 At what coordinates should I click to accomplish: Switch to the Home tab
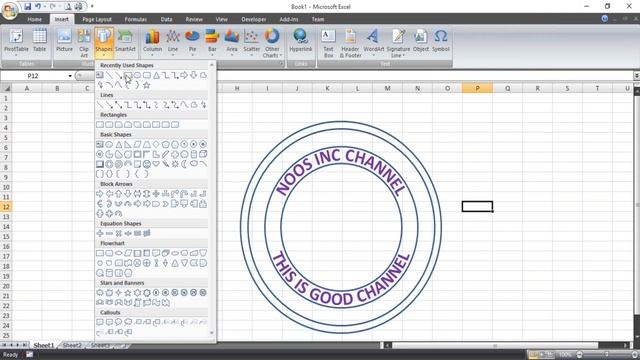pos(35,19)
